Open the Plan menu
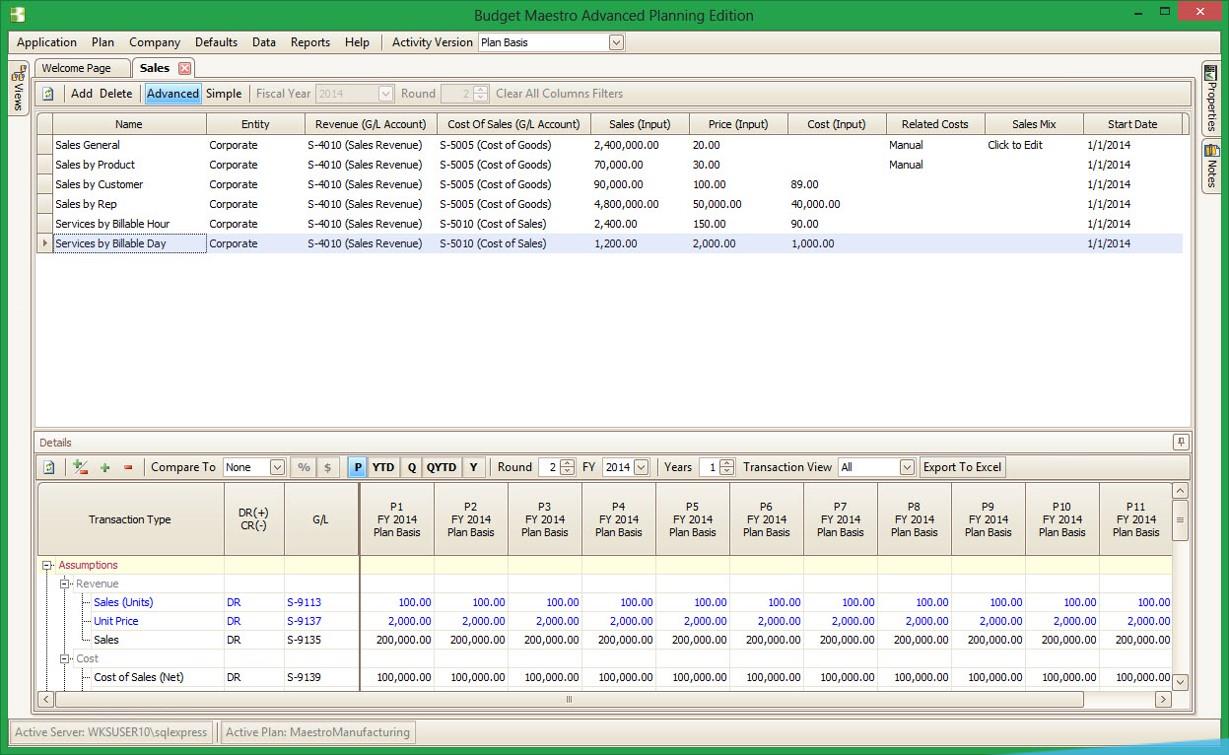The image size is (1229, 755). 103,42
